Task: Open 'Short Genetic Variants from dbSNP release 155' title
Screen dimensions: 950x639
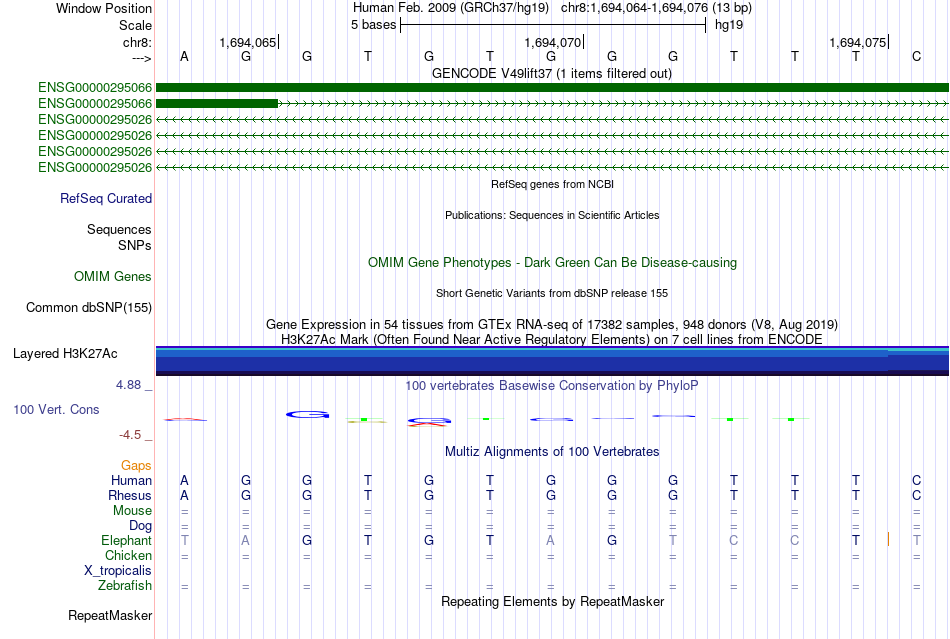Action: point(552,293)
